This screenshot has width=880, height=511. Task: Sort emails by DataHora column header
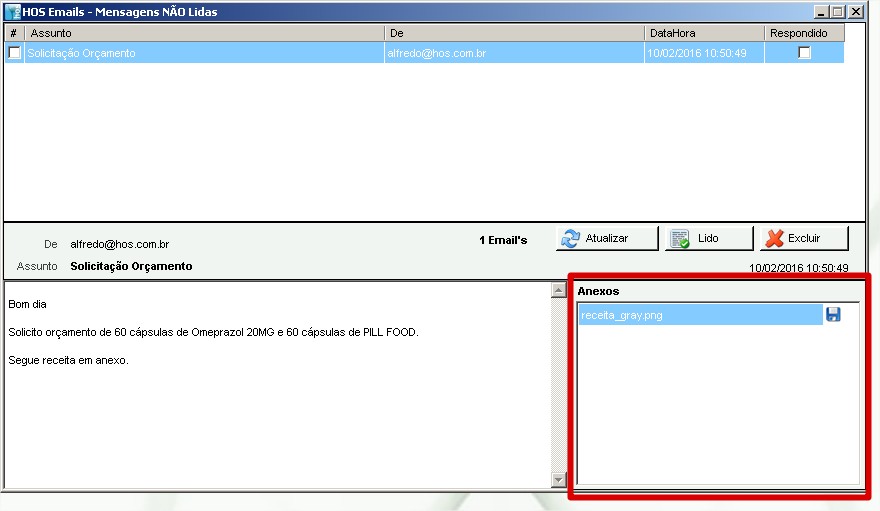tap(704, 33)
